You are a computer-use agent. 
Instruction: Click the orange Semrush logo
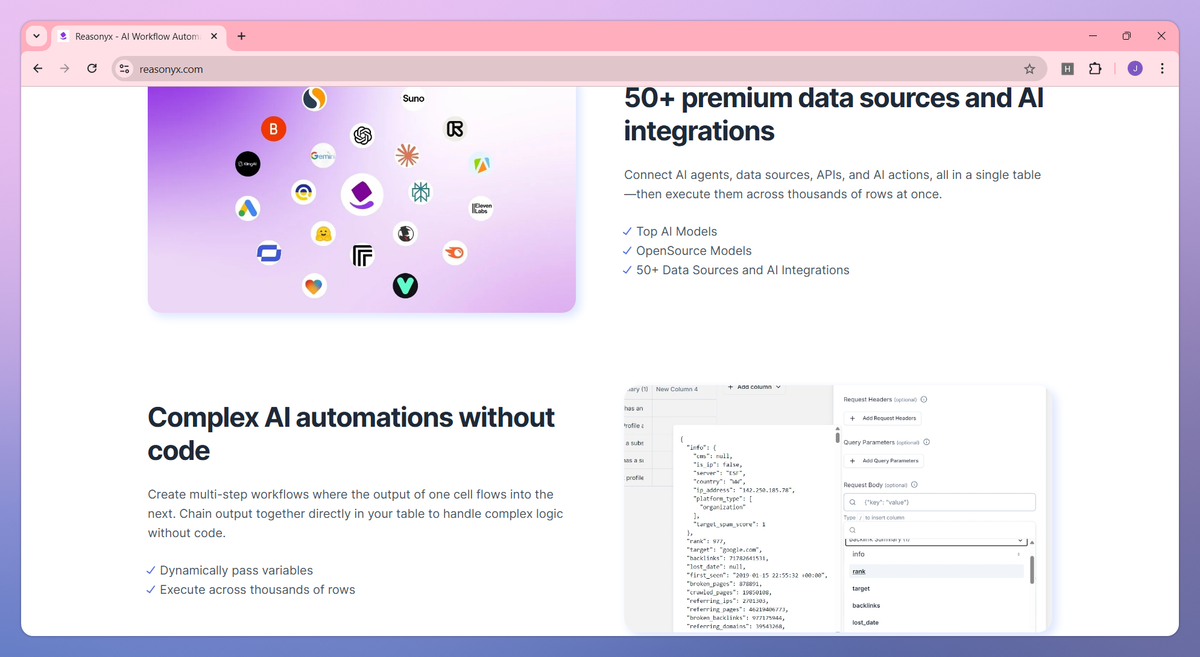(x=455, y=253)
